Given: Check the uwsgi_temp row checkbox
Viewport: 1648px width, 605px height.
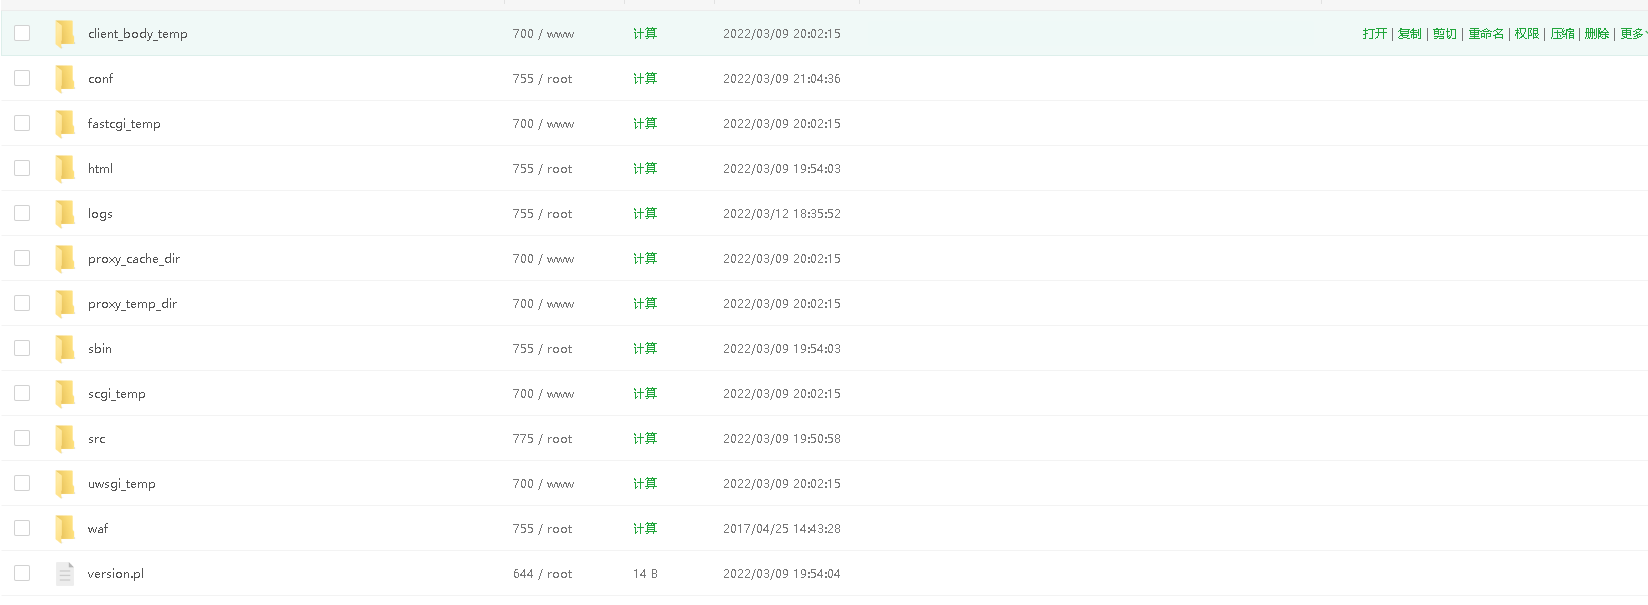Looking at the screenshot, I should coord(22,483).
